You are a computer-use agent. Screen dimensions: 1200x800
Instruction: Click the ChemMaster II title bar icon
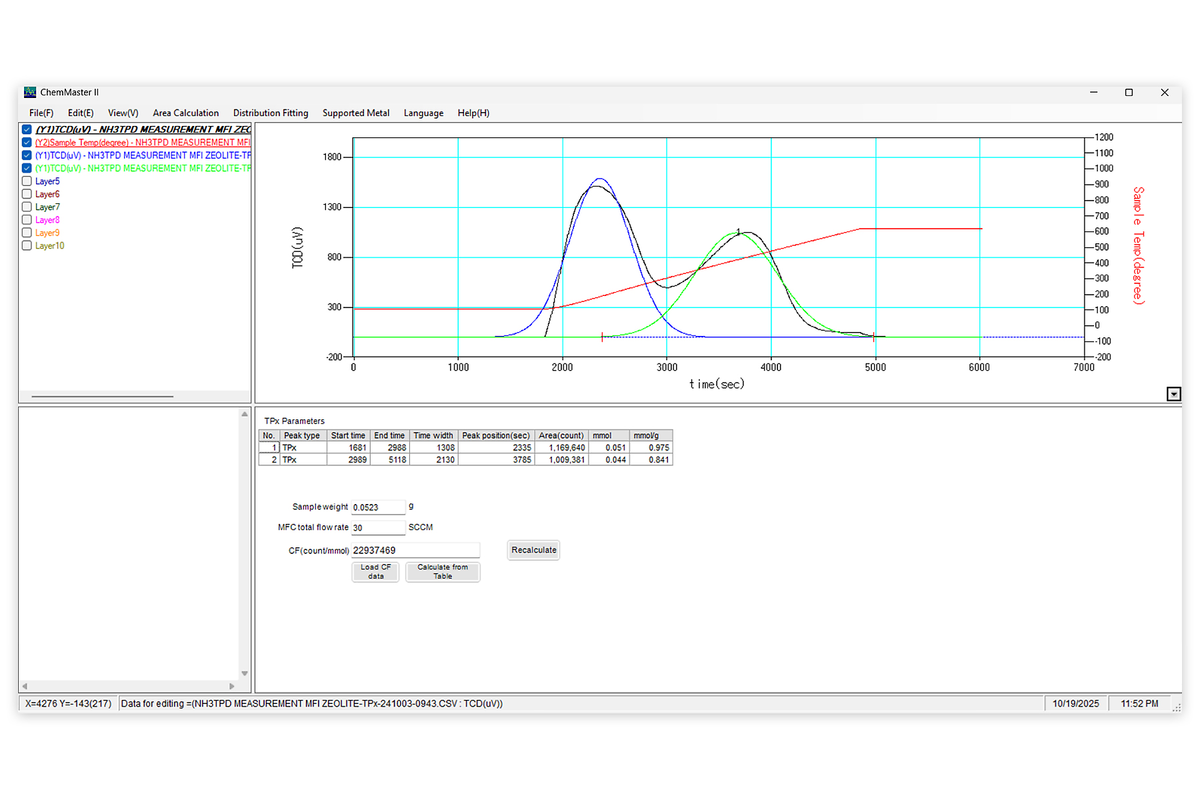pos(29,92)
